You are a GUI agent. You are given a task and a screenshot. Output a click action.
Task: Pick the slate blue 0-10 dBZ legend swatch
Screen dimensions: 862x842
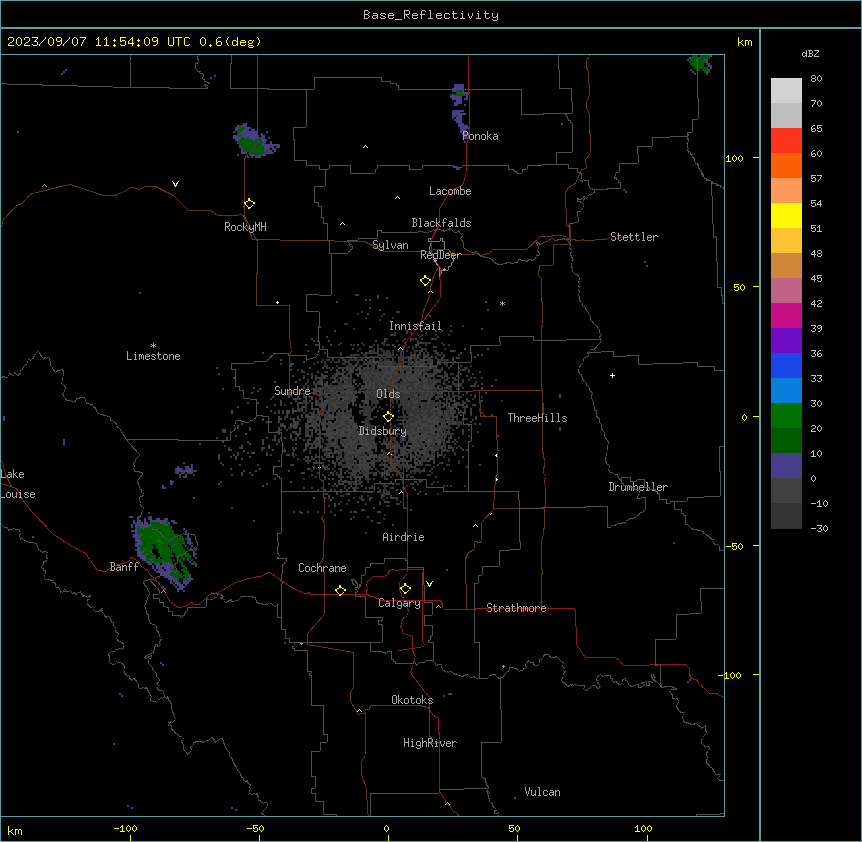(x=786, y=466)
